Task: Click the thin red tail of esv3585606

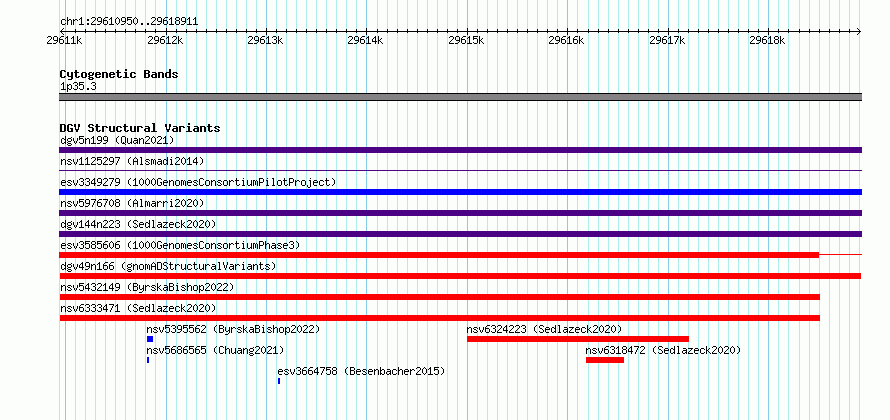Action: [x=841, y=255]
